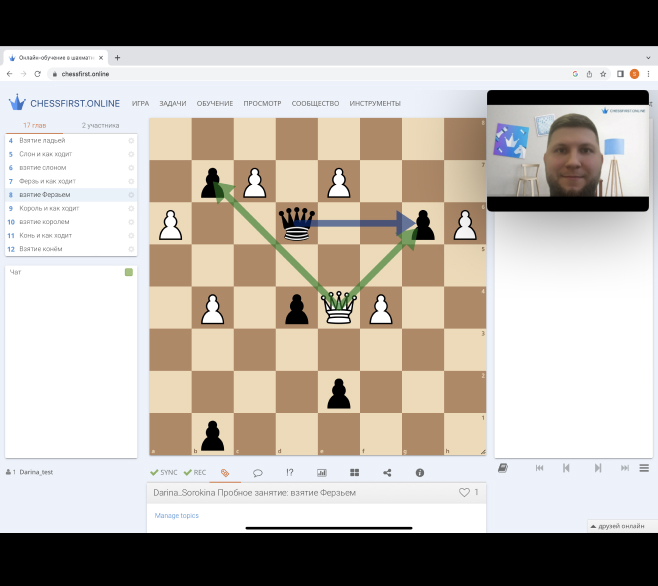Click the tags icon below the board
The width and height of the screenshot is (658, 586).
(225, 472)
